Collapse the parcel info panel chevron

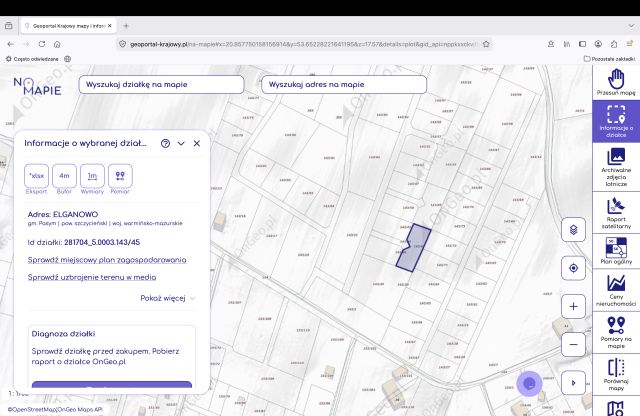click(181, 143)
